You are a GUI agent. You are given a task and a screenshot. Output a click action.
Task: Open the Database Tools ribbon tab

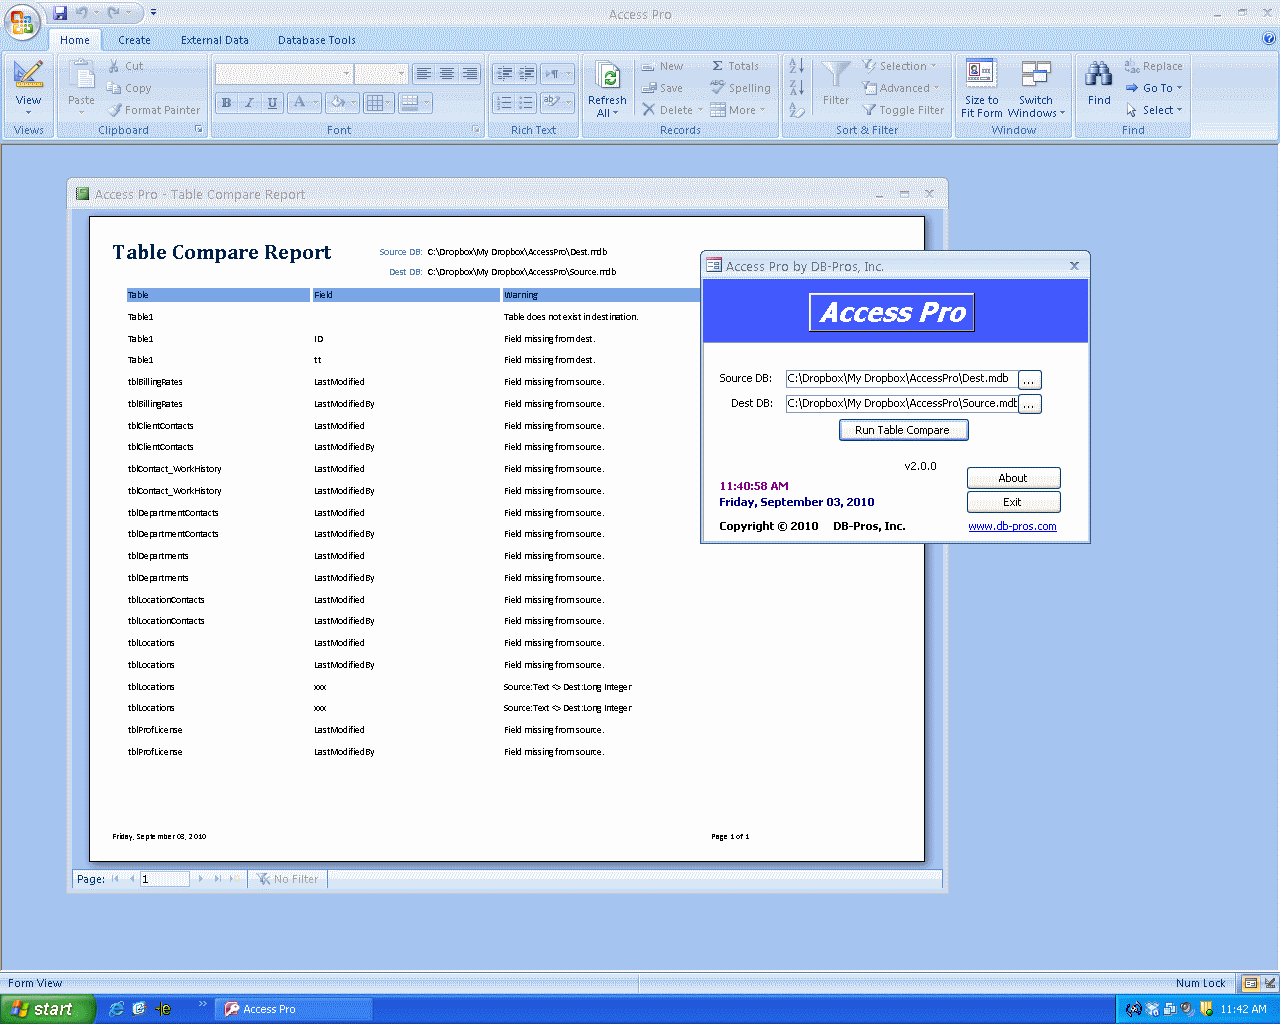click(x=317, y=40)
